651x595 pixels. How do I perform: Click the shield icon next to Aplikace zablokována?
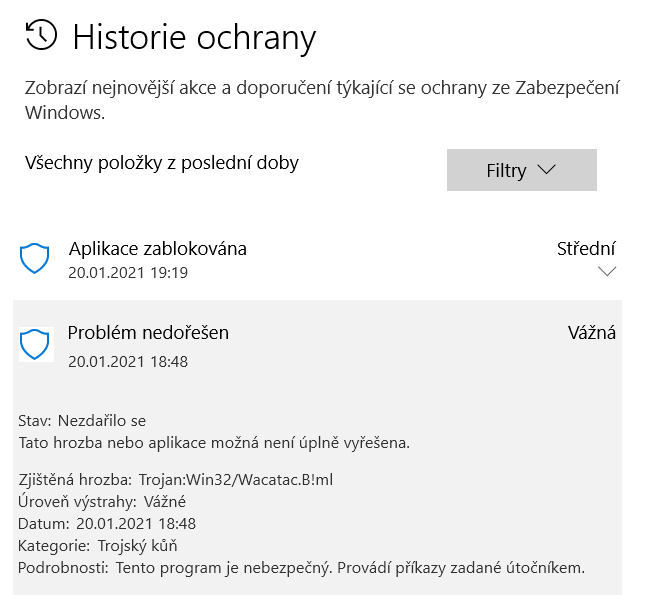pyautogui.click(x=35, y=259)
